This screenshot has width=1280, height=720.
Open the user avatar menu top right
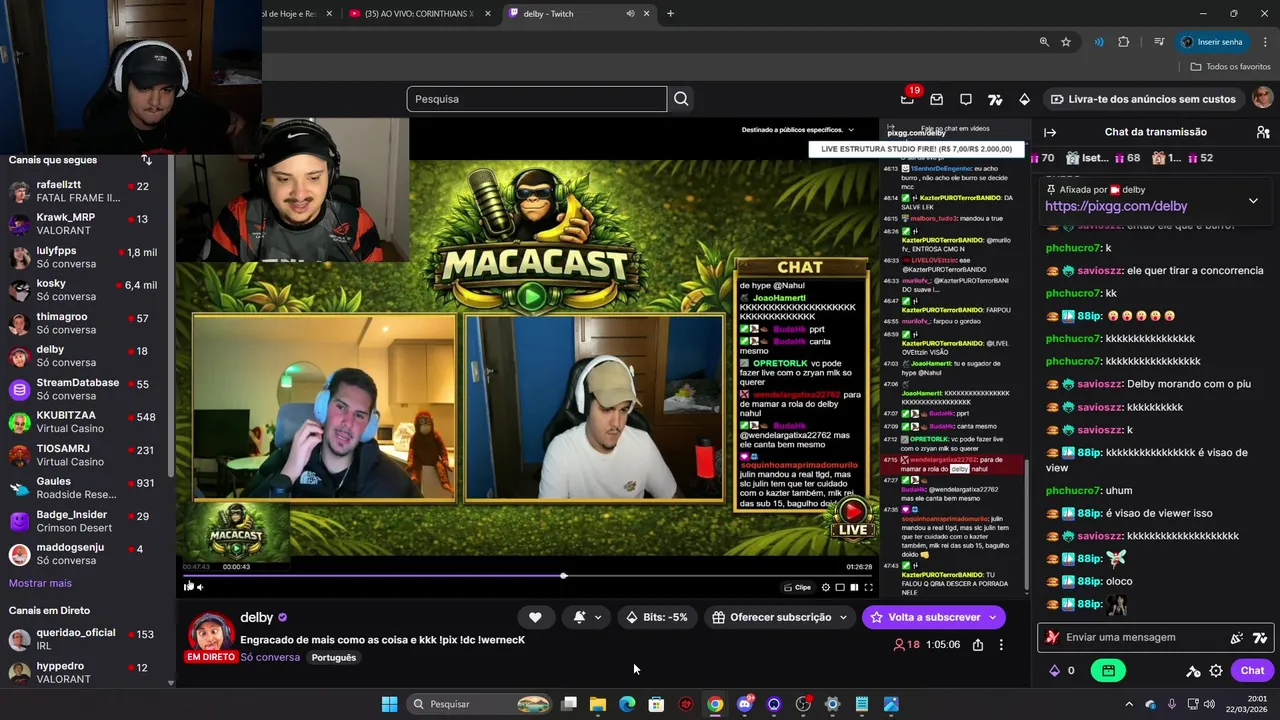click(1263, 98)
